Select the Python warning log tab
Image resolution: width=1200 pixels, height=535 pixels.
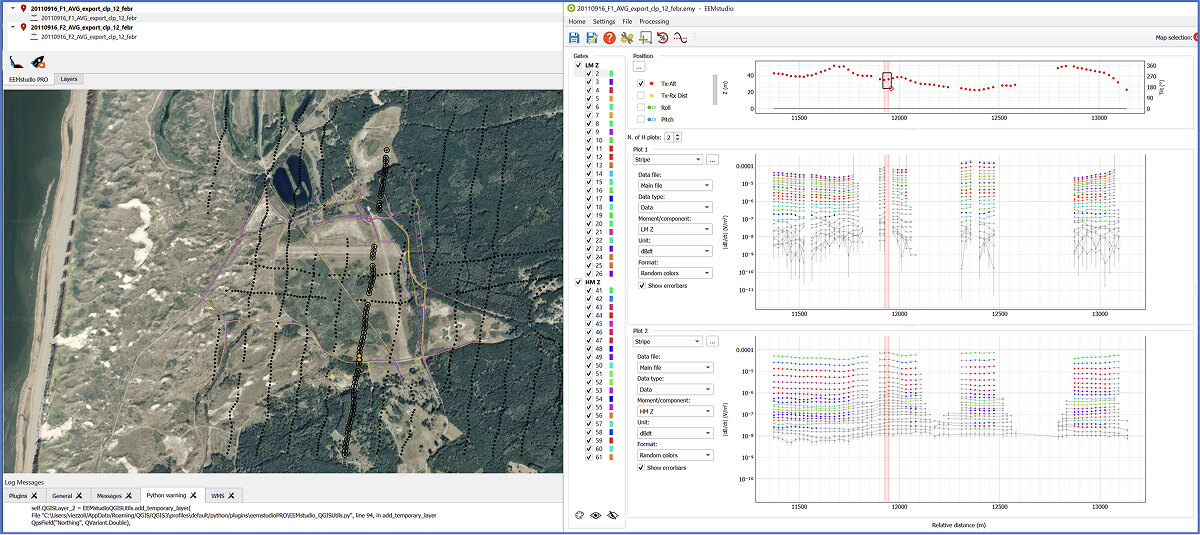coord(172,496)
